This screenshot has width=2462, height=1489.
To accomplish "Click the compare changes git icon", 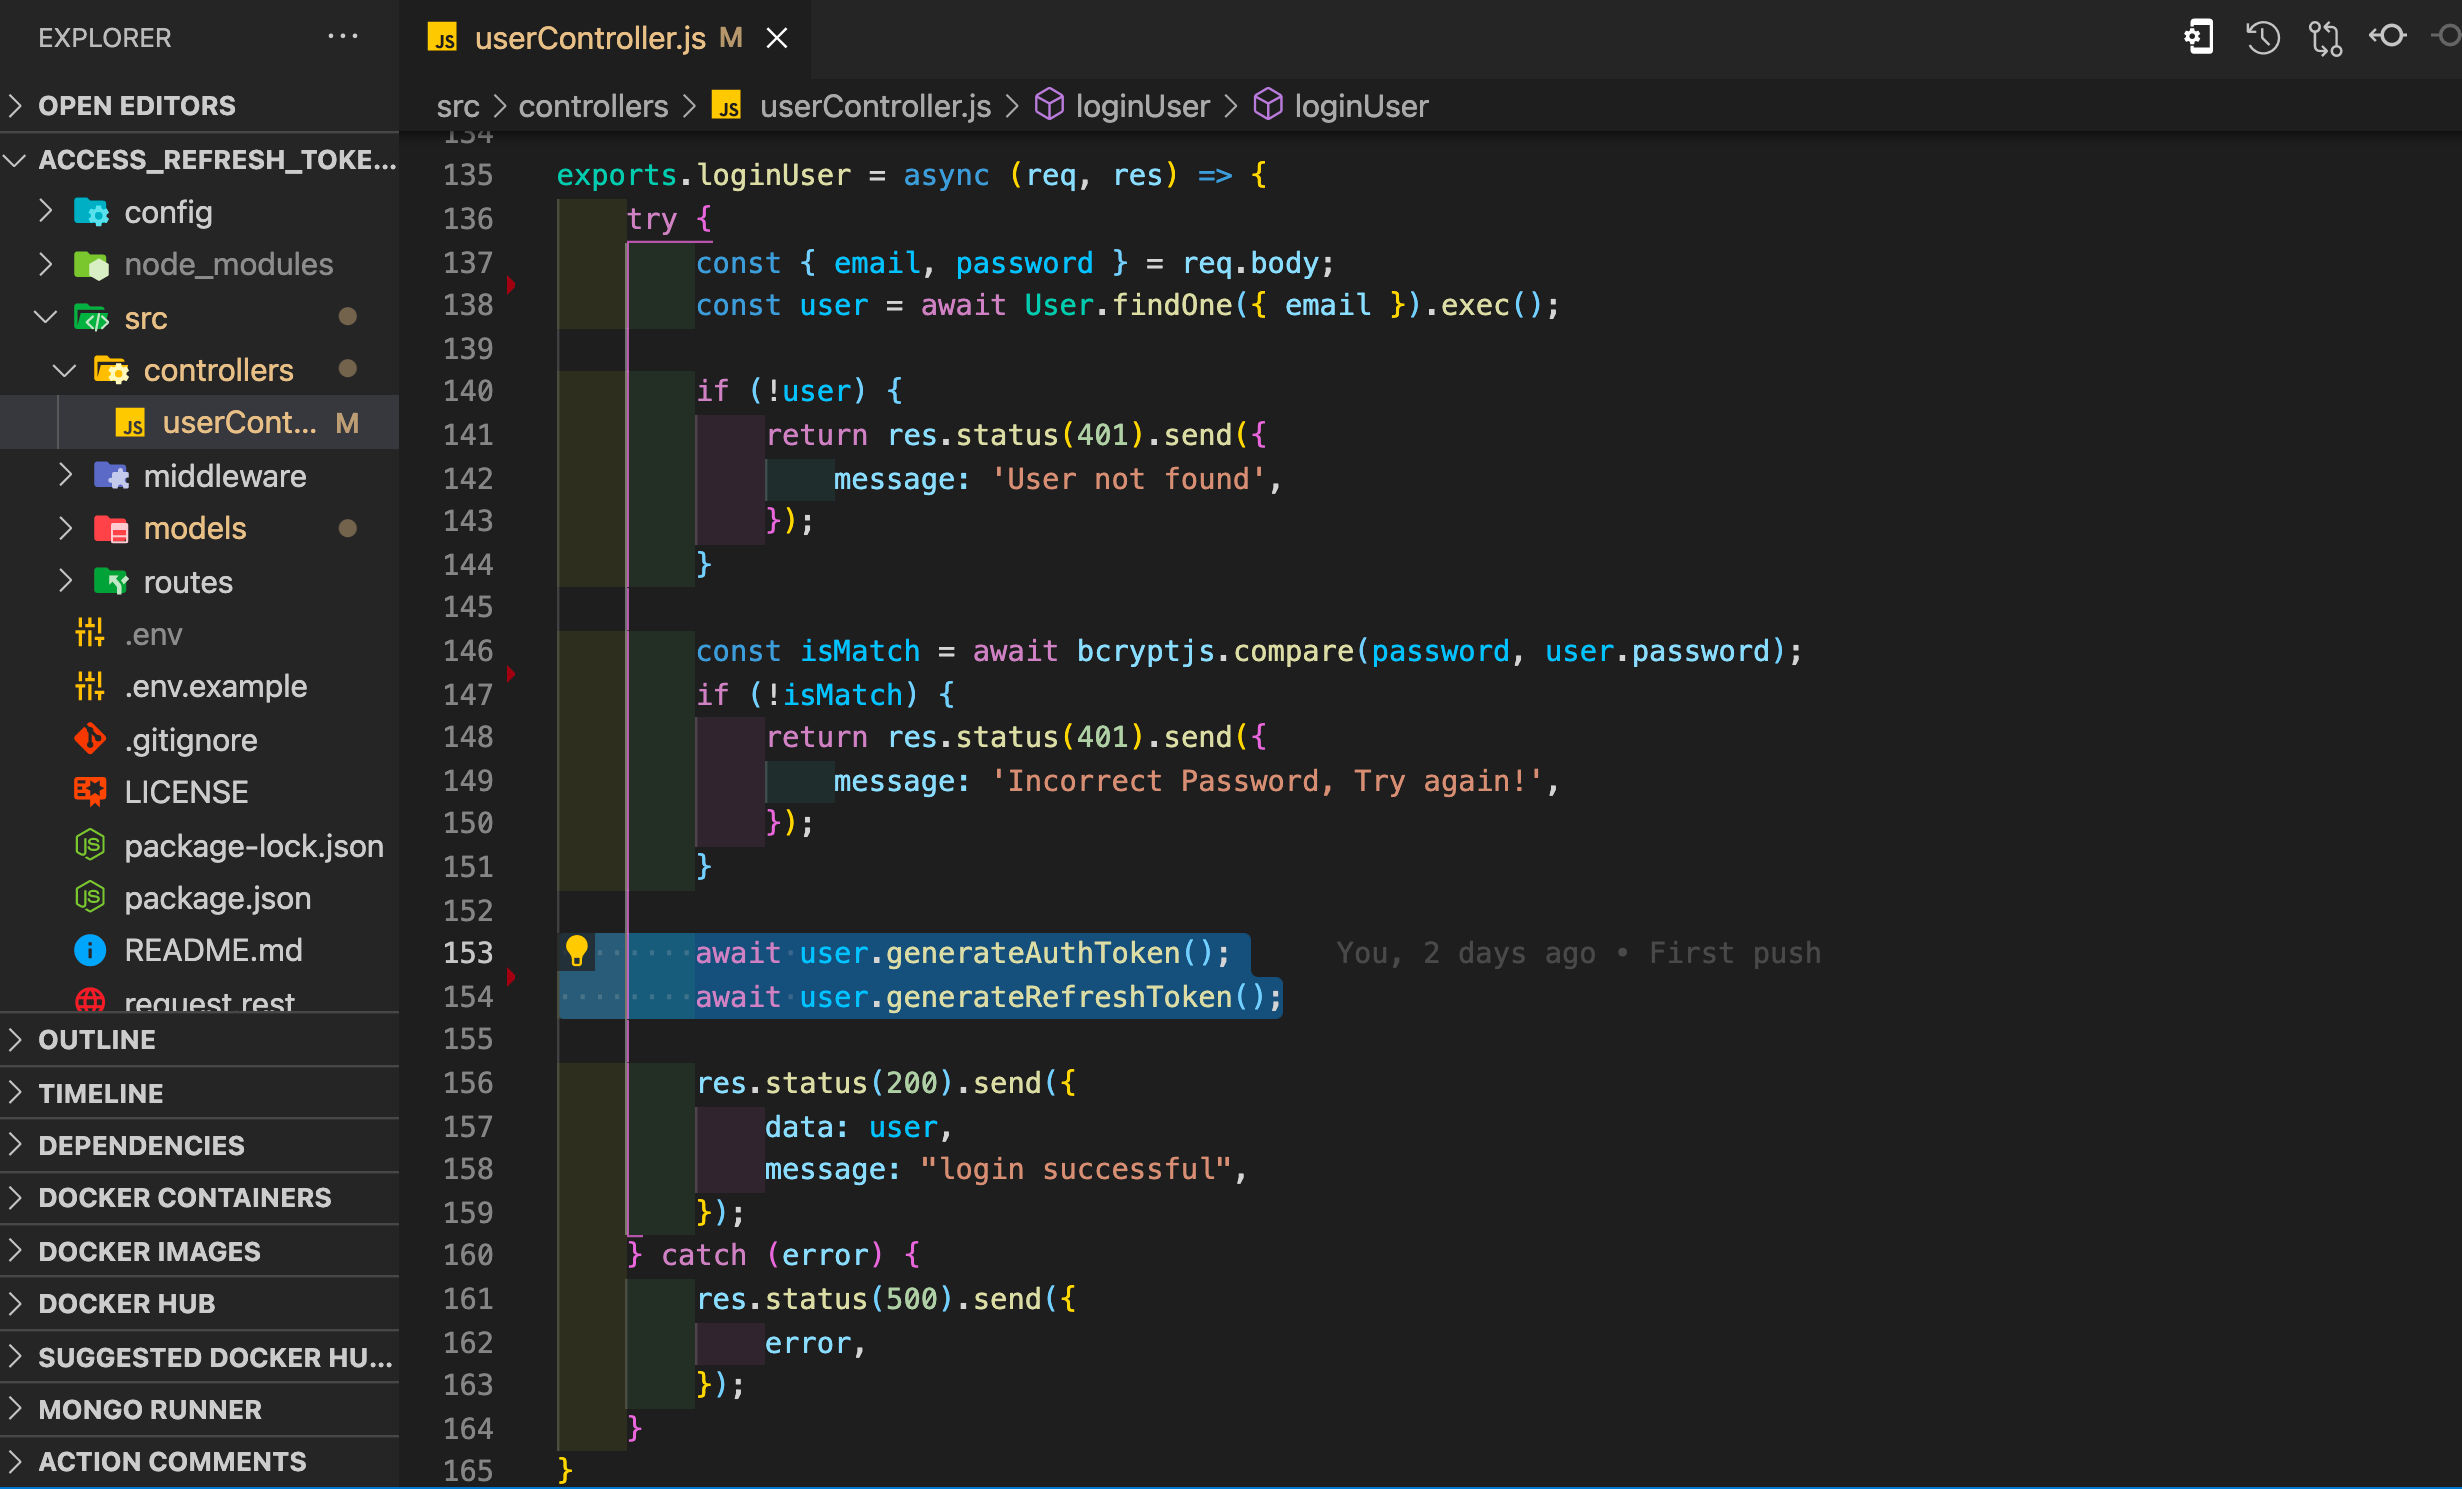I will 2325,38.
